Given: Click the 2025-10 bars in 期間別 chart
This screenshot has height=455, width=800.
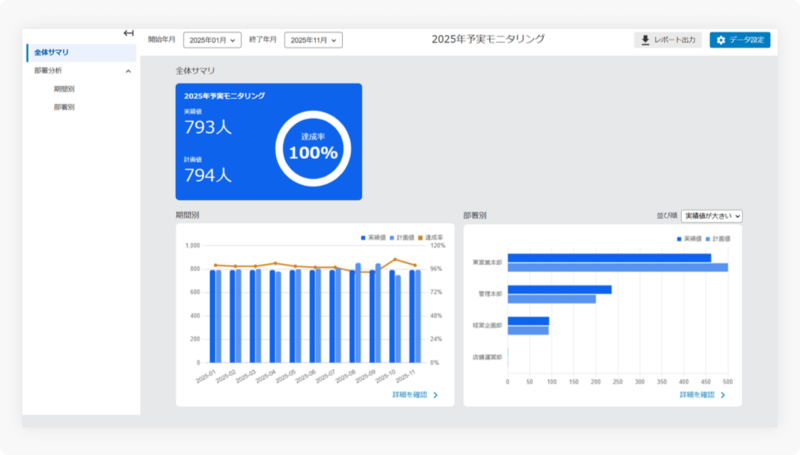Looking at the screenshot, I should (x=395, y=316).
